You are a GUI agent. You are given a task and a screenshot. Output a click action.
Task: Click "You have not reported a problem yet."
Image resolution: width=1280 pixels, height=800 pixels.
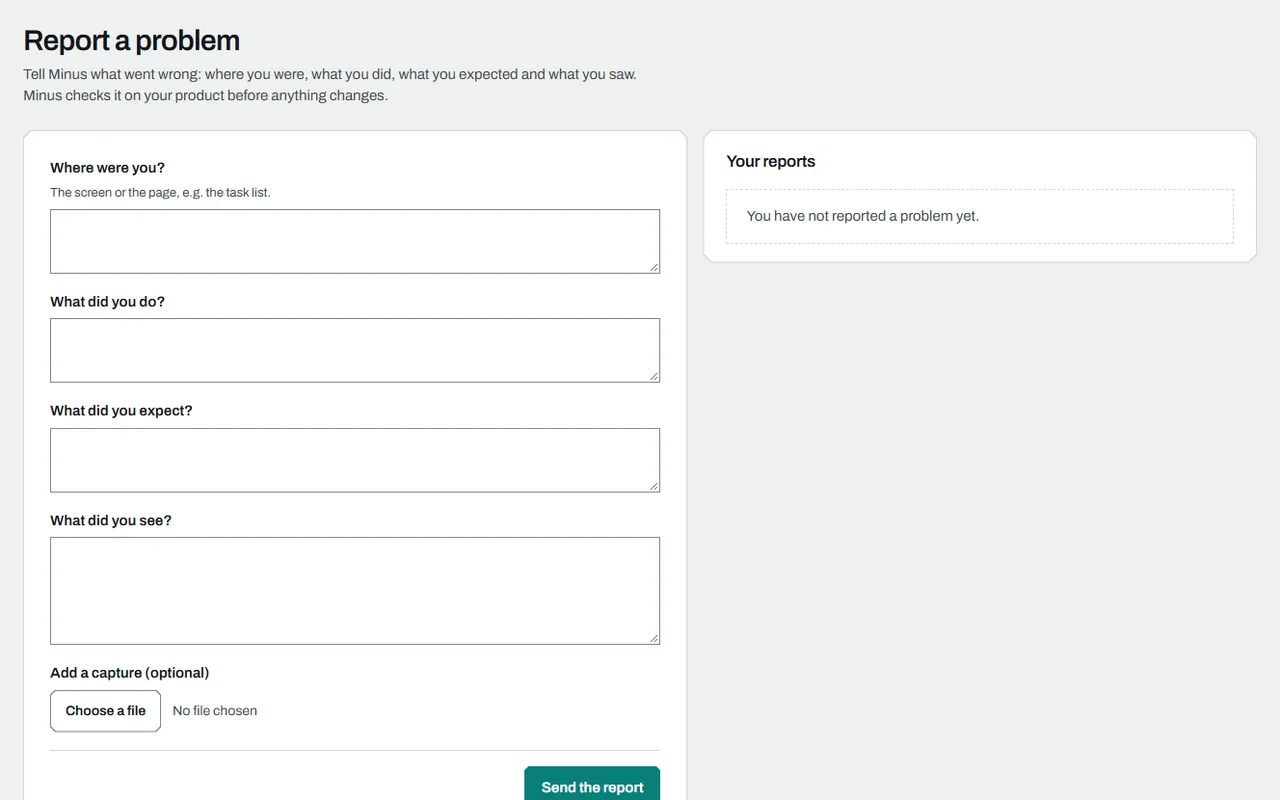(x=863, y=216)
